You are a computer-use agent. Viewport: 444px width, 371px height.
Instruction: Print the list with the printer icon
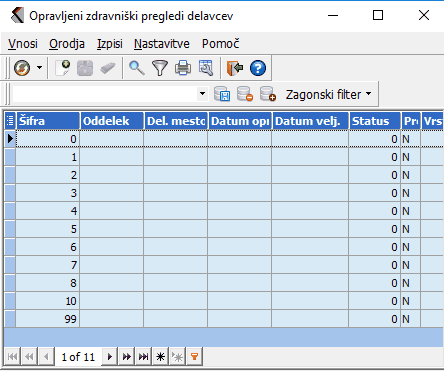[x=183, y=68]
